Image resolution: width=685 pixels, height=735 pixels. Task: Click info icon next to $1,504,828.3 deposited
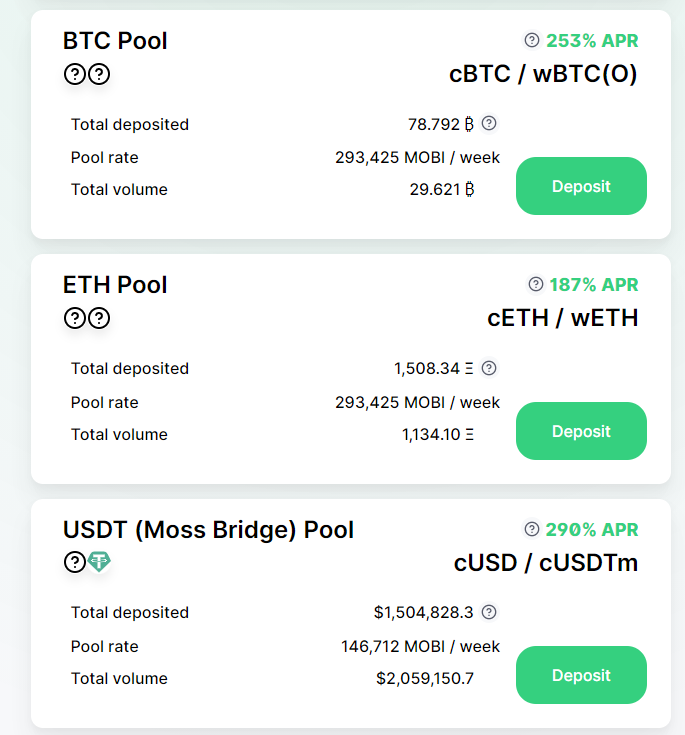(x=489, y=612)
